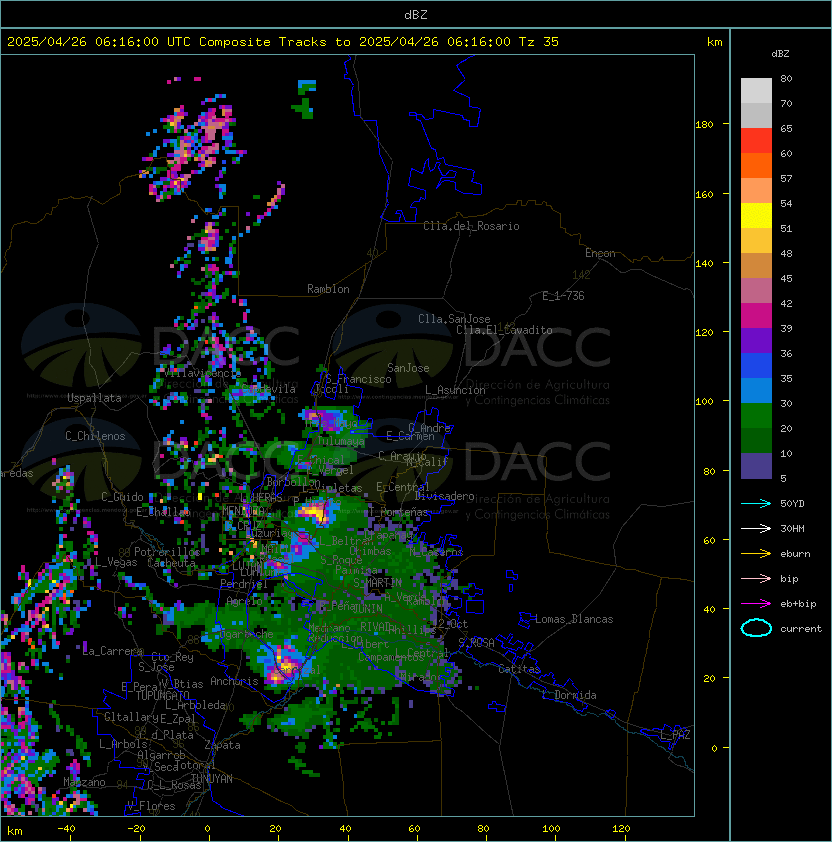Click the SanJose place label
This screenshot has width=832, height=842.
tap(408, 368)
